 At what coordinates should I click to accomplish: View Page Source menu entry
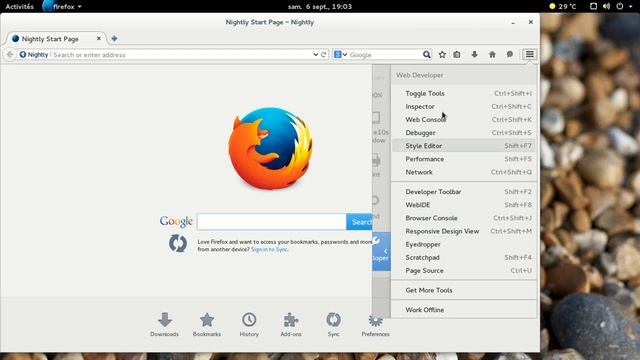(x=464, y=270)
